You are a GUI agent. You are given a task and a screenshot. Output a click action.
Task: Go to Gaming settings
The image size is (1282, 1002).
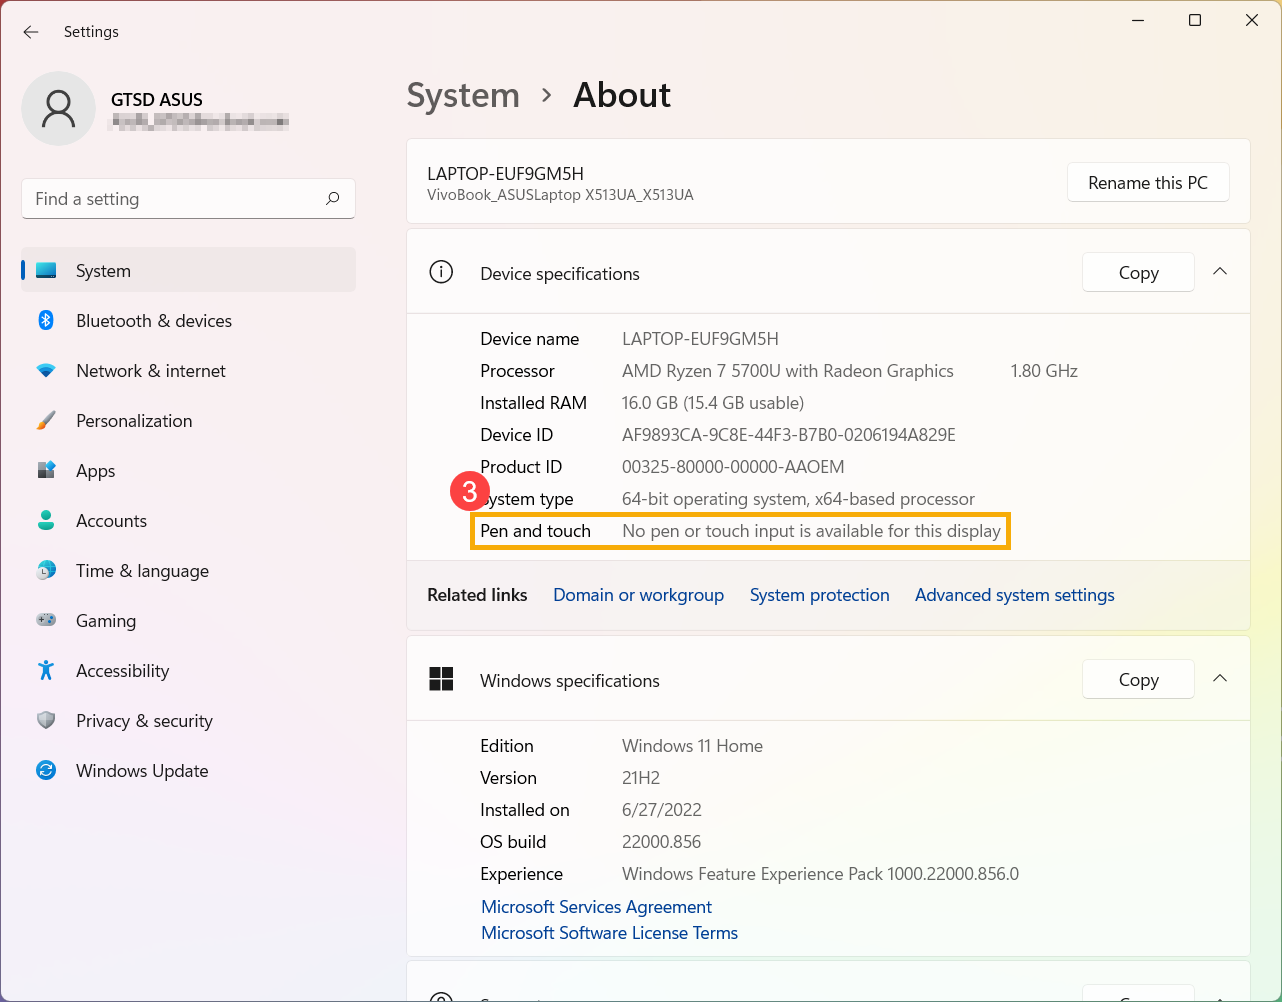pyautogui.click(x=188, y=620)
